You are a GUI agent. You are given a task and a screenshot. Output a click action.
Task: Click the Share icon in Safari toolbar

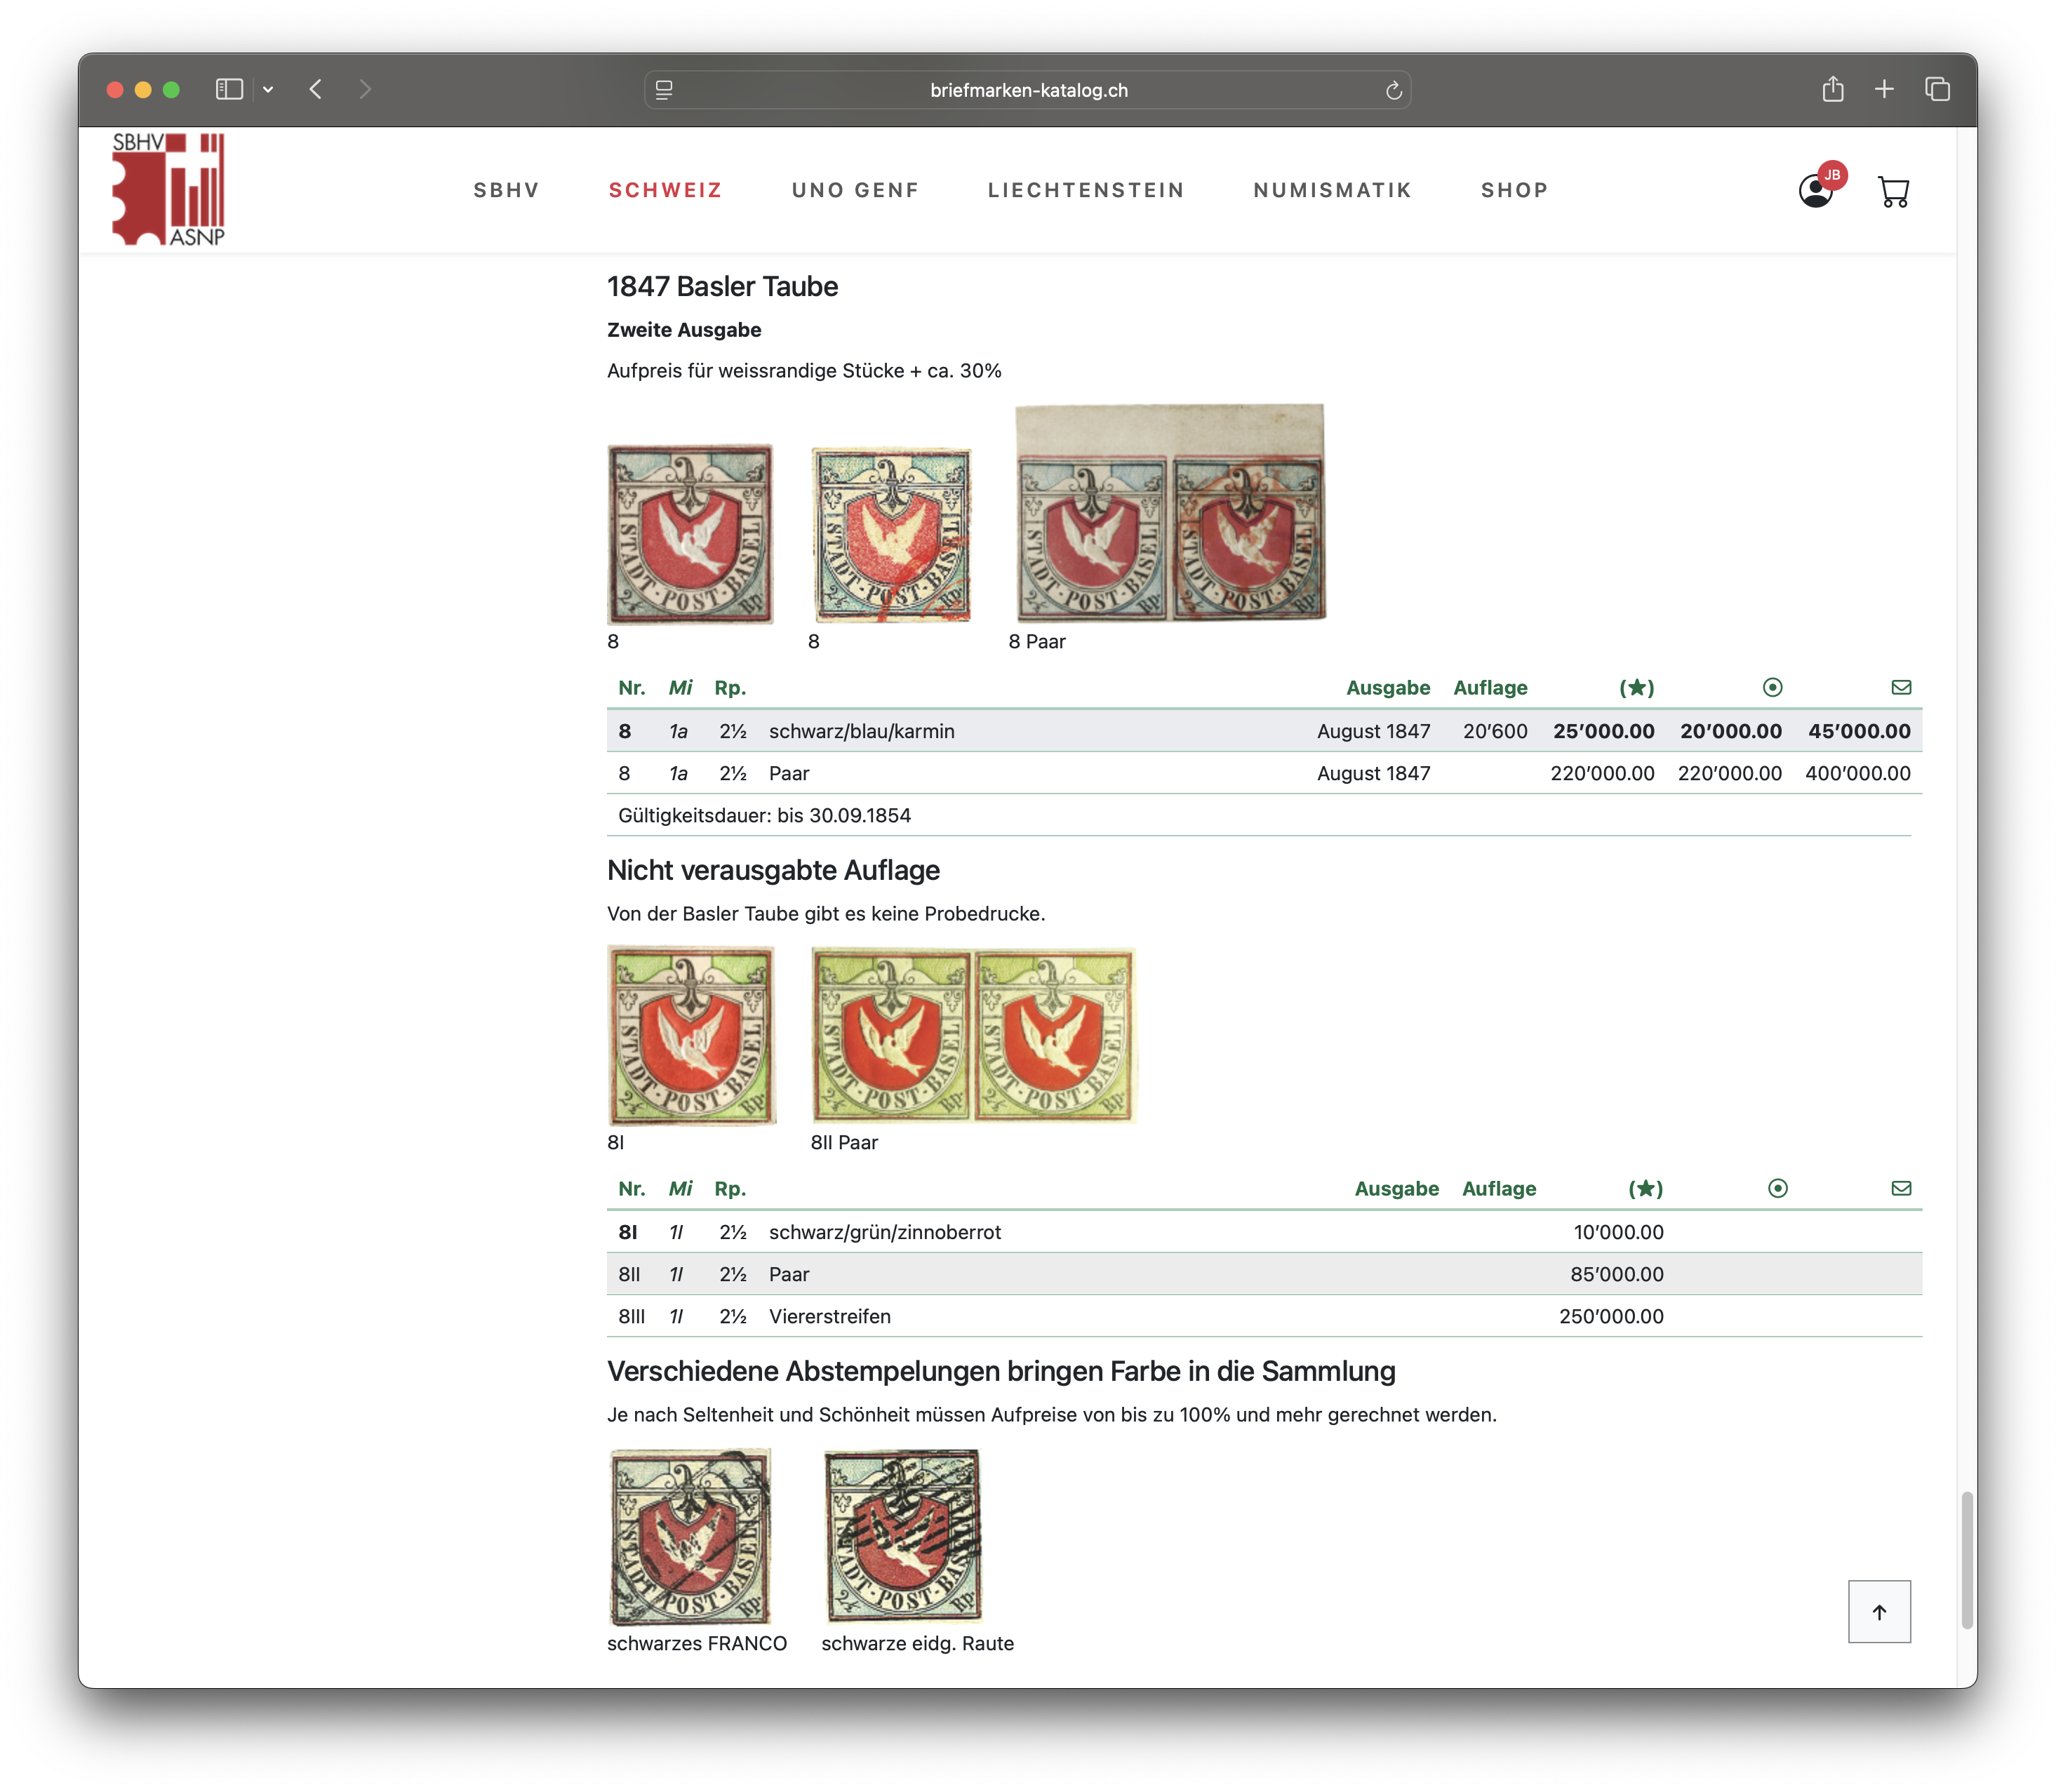click(1833, 89)
